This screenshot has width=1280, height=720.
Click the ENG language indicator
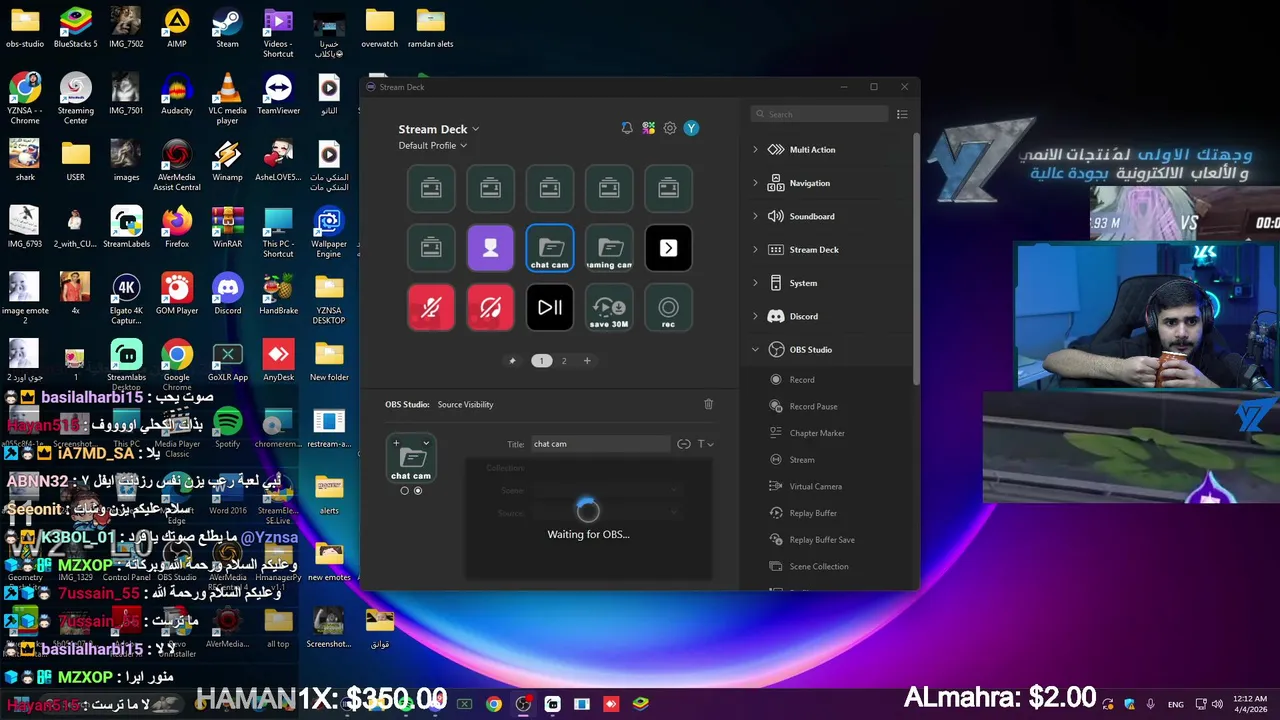1176,704
